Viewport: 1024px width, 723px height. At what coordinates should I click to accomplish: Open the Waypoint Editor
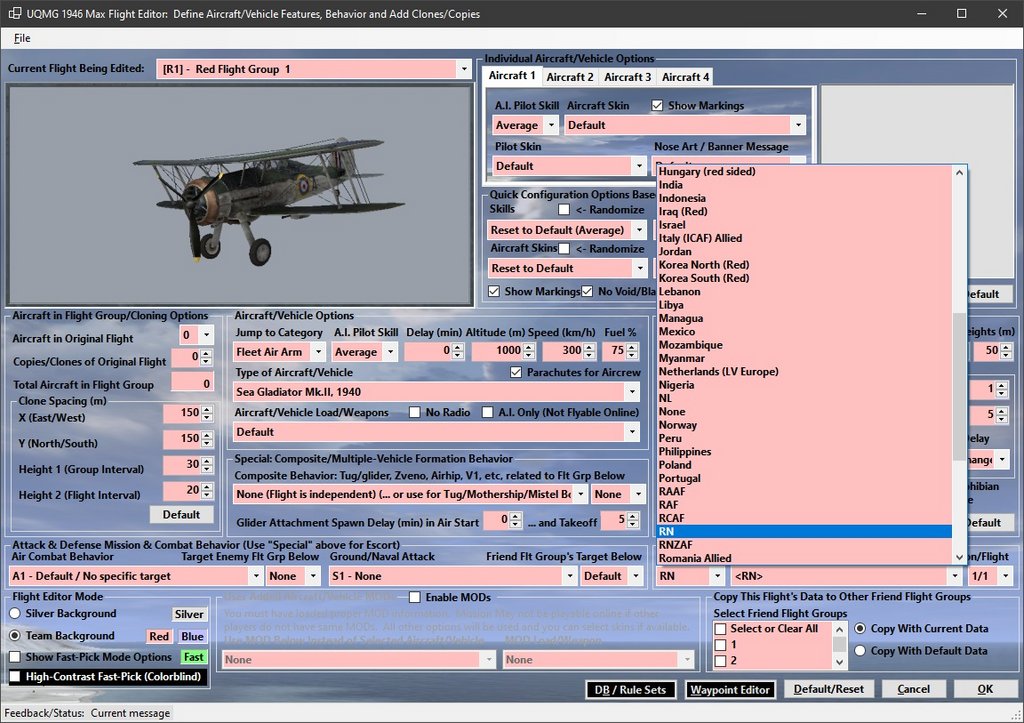(x=730, y=690)
